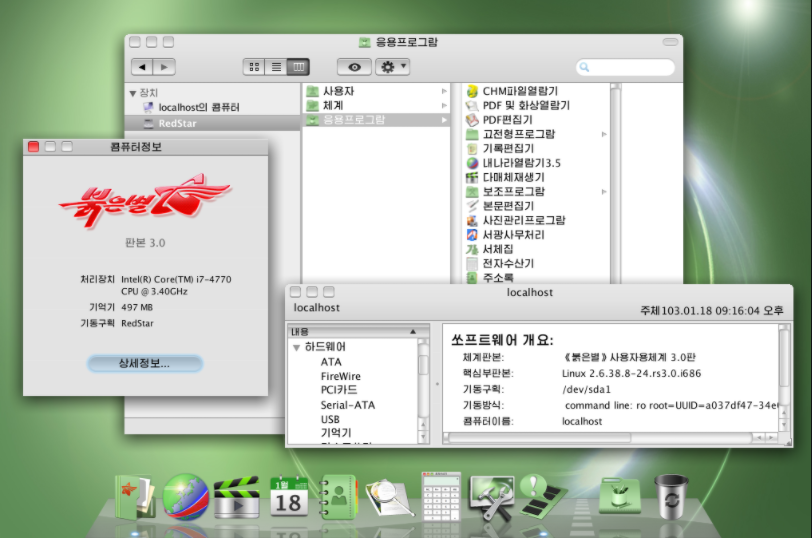Switch file manager to icon view
Viewport: 812px width, 538px height.
[x=254, y=67]
